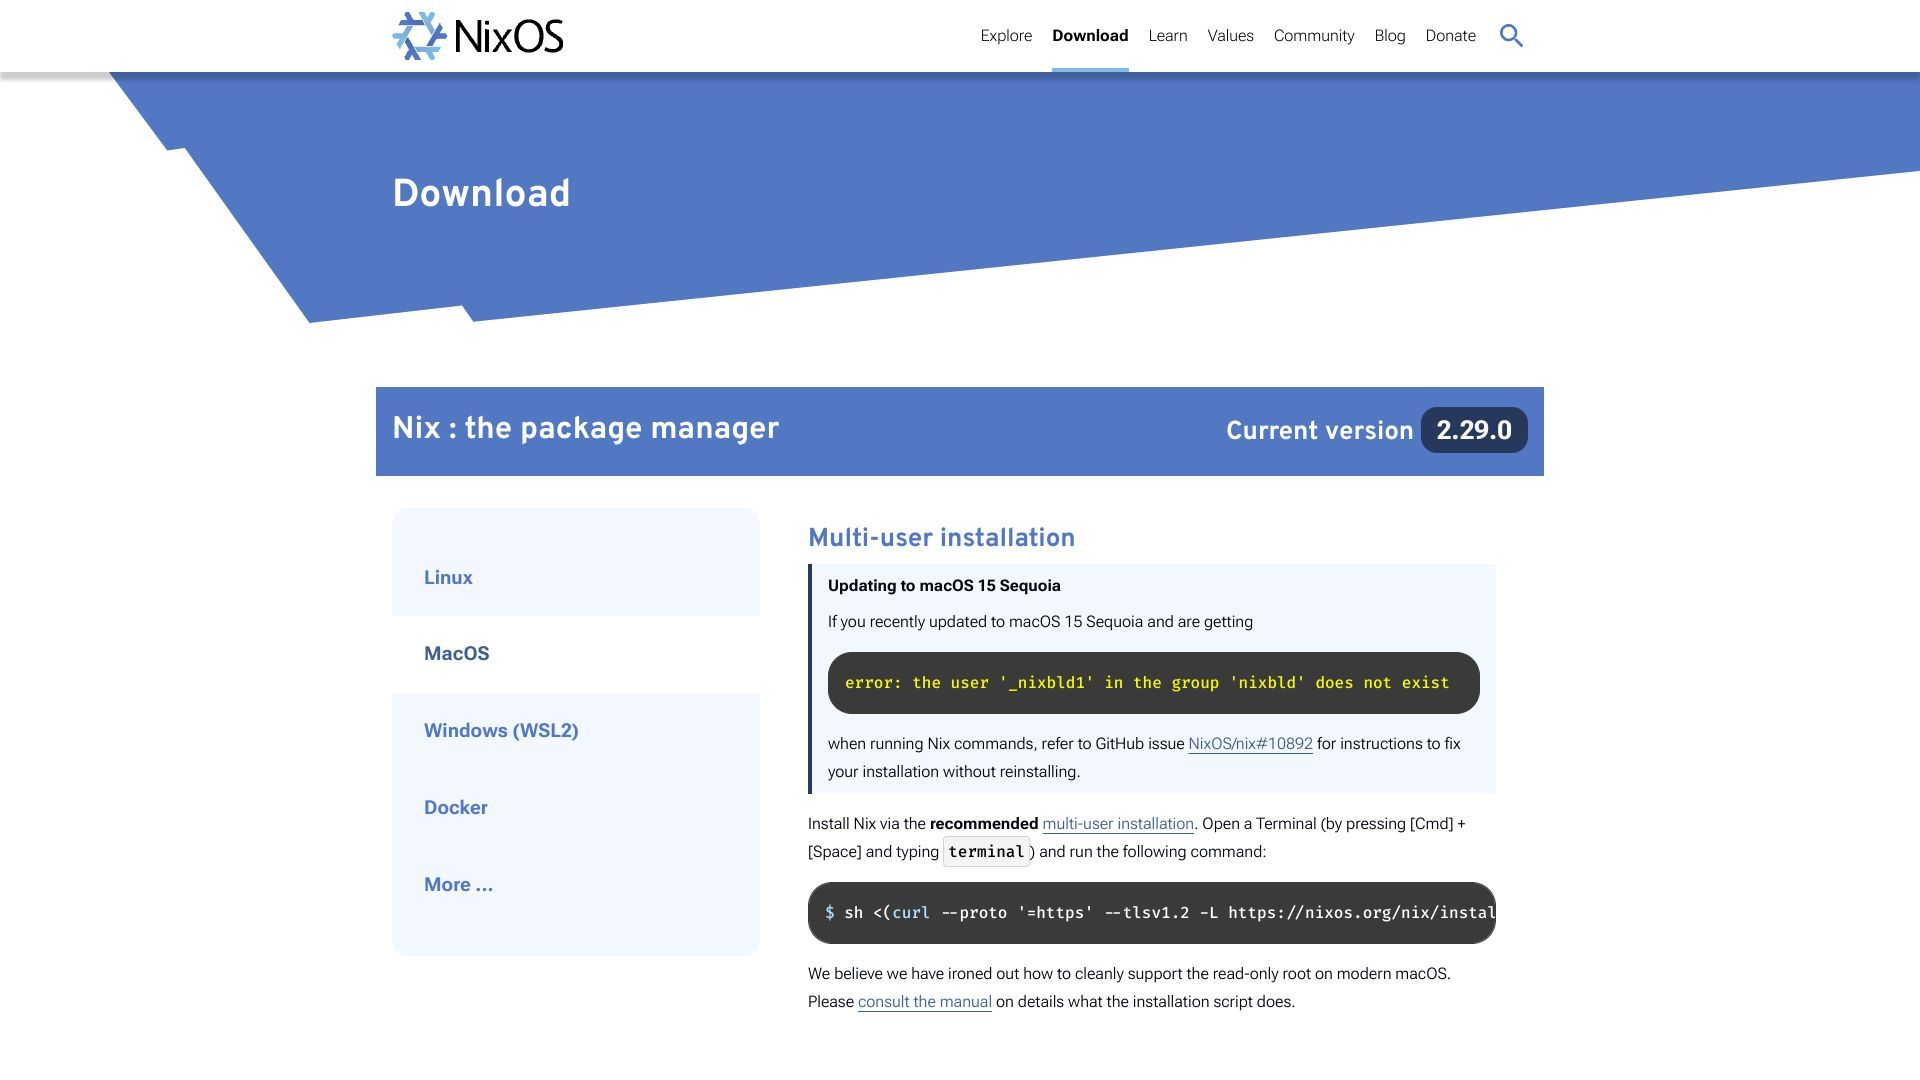
Task: Click the nixbld error message block
Action: 1154,683
